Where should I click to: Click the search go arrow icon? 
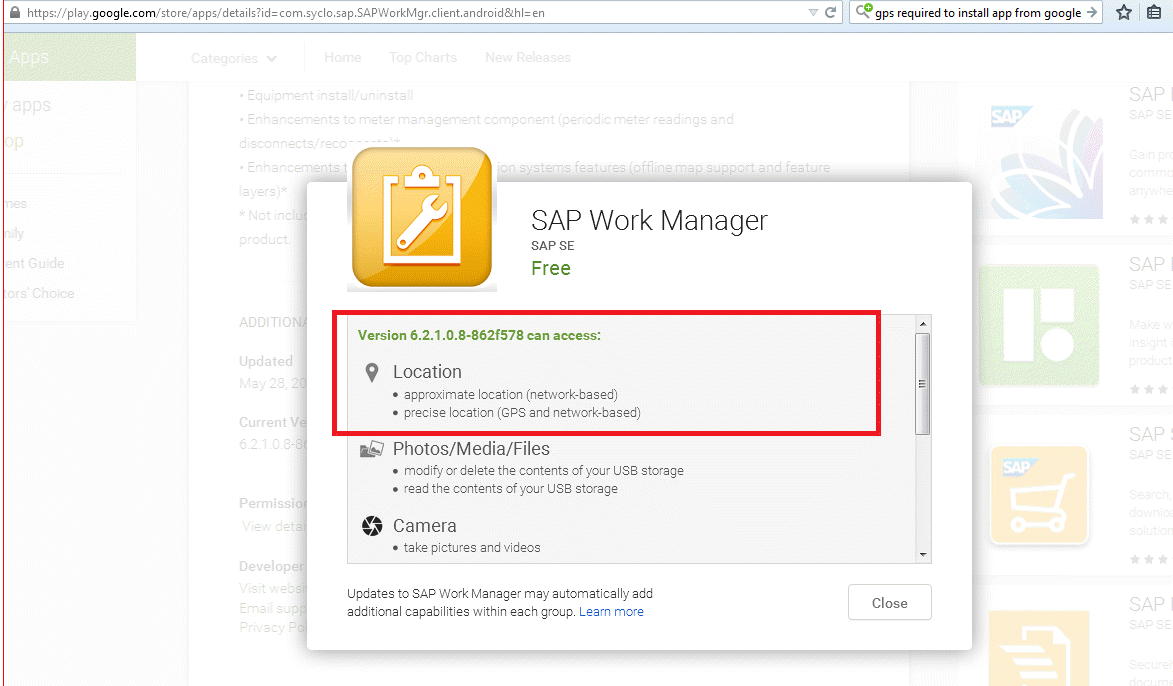click(1092, 13)
